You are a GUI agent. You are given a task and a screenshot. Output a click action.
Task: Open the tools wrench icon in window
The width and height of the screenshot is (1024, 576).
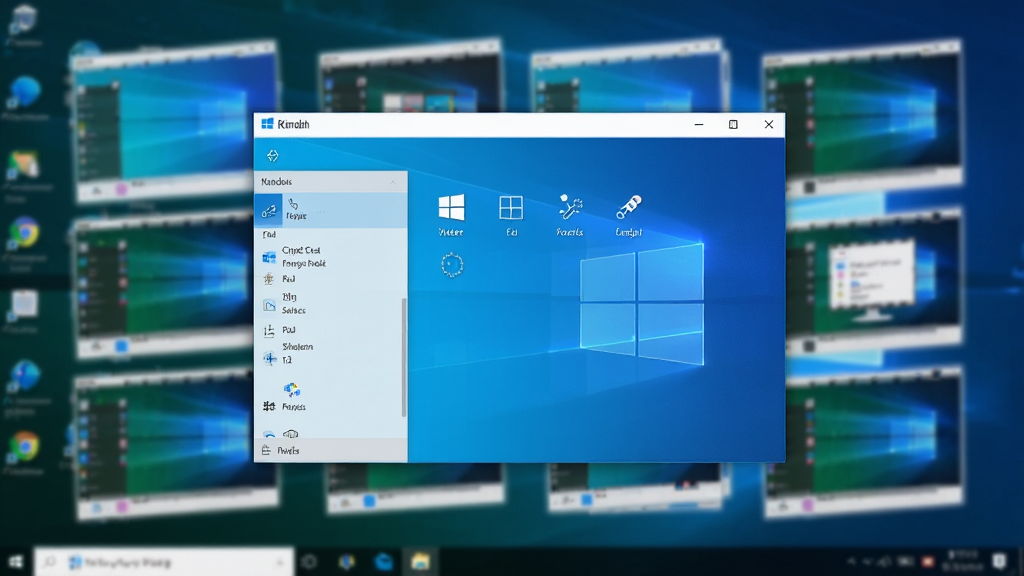point(570,207)
